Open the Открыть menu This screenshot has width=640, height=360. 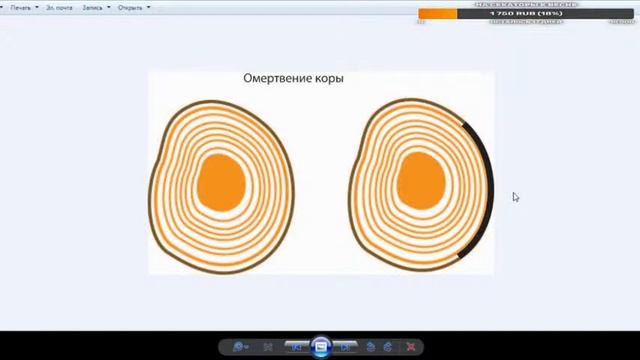pos(130,8)
